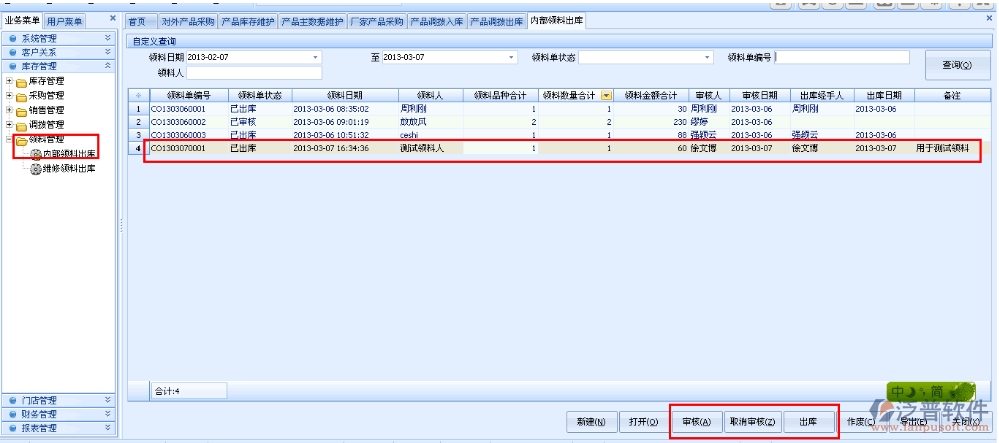Screen dimensions: 999x443
Task: Click the 维修领料出库 gear icon in tree
Action: [36, 169]
